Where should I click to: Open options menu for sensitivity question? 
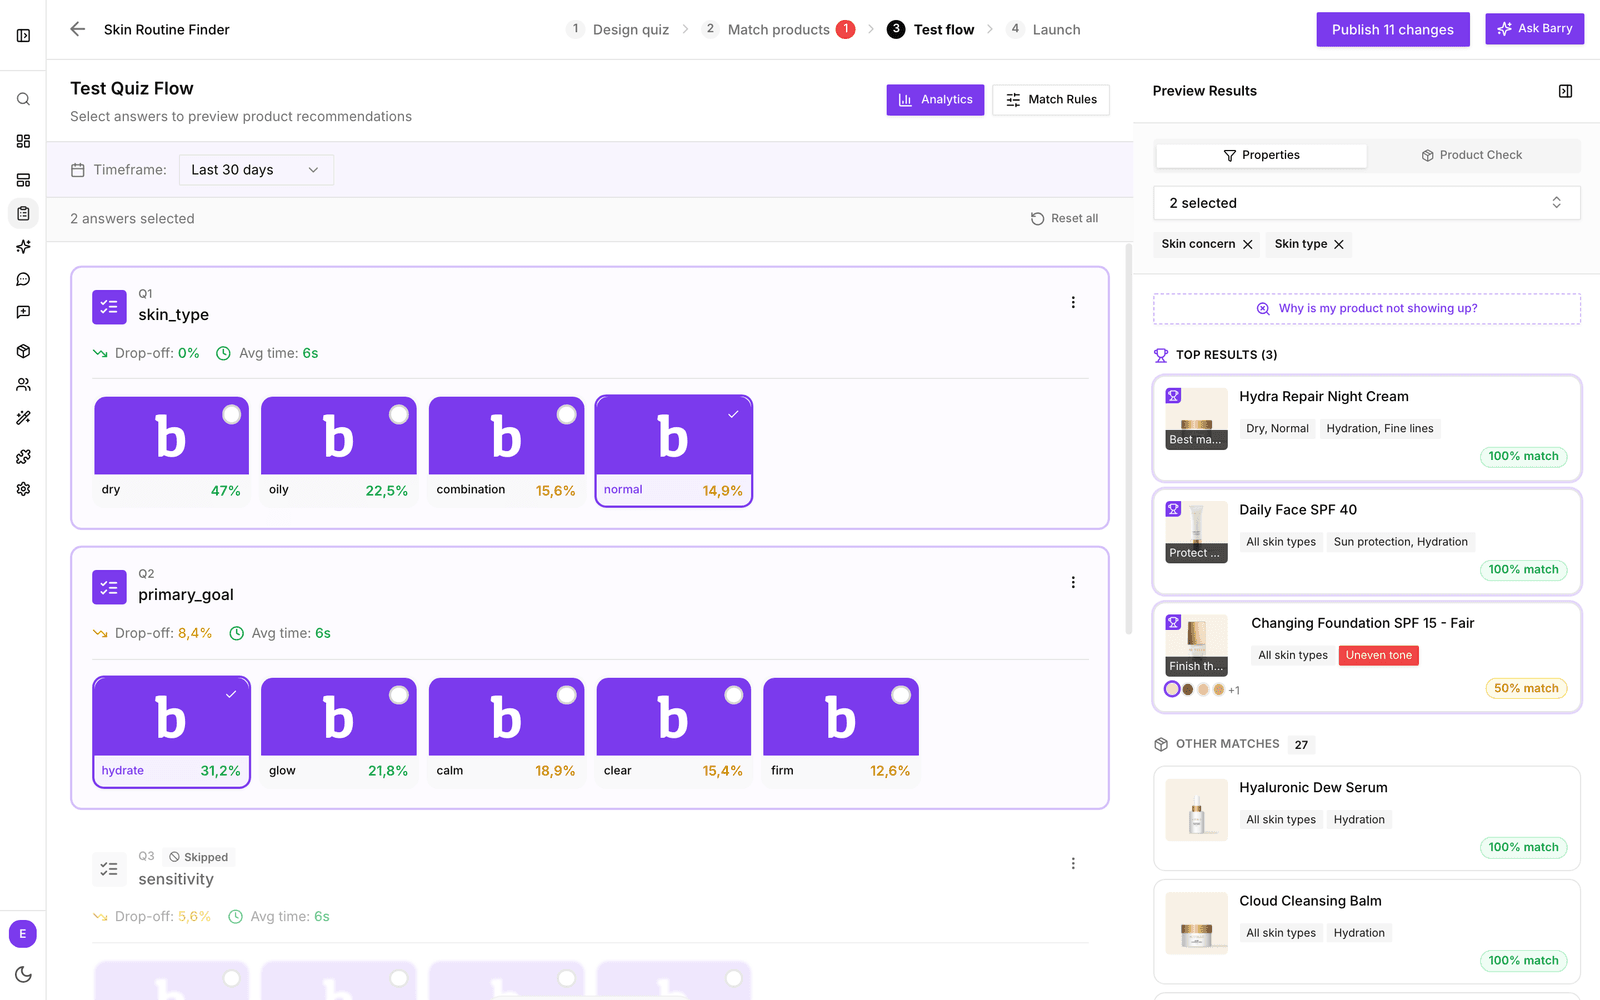pos(1073,863)
